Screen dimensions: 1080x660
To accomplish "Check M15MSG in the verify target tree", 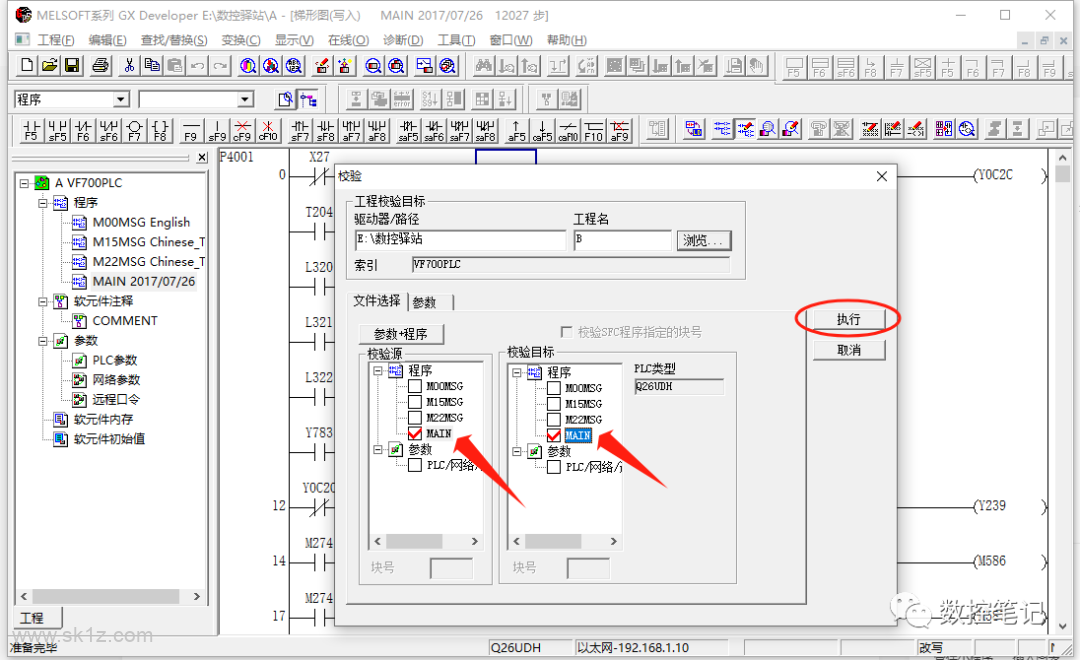I will tap(554, 404).
